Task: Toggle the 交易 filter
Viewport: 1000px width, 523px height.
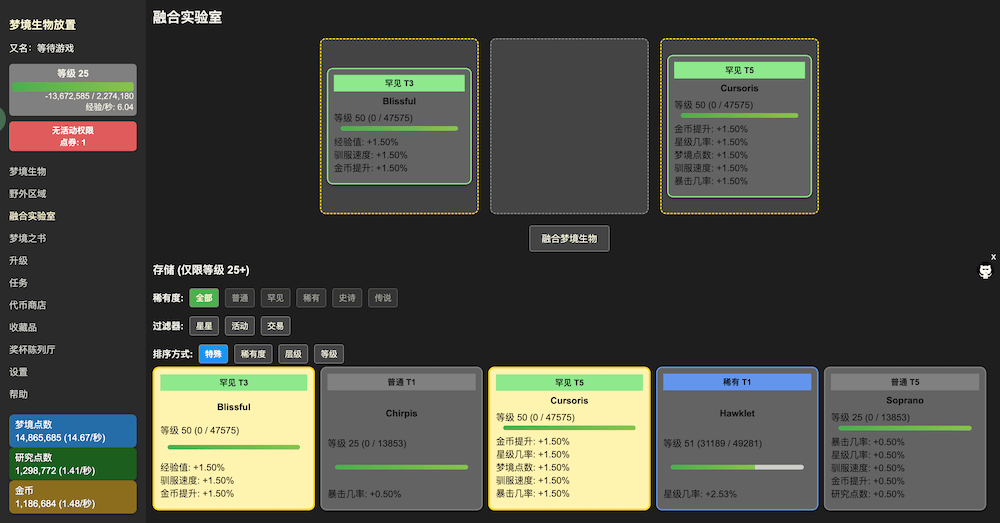Action: [276, 326]
